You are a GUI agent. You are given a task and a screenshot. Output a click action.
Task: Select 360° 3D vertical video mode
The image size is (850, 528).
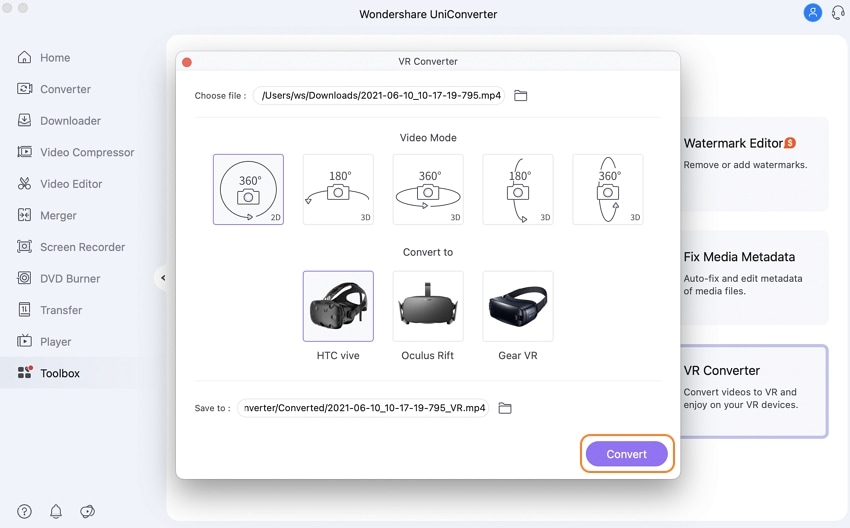click(608, 189)
